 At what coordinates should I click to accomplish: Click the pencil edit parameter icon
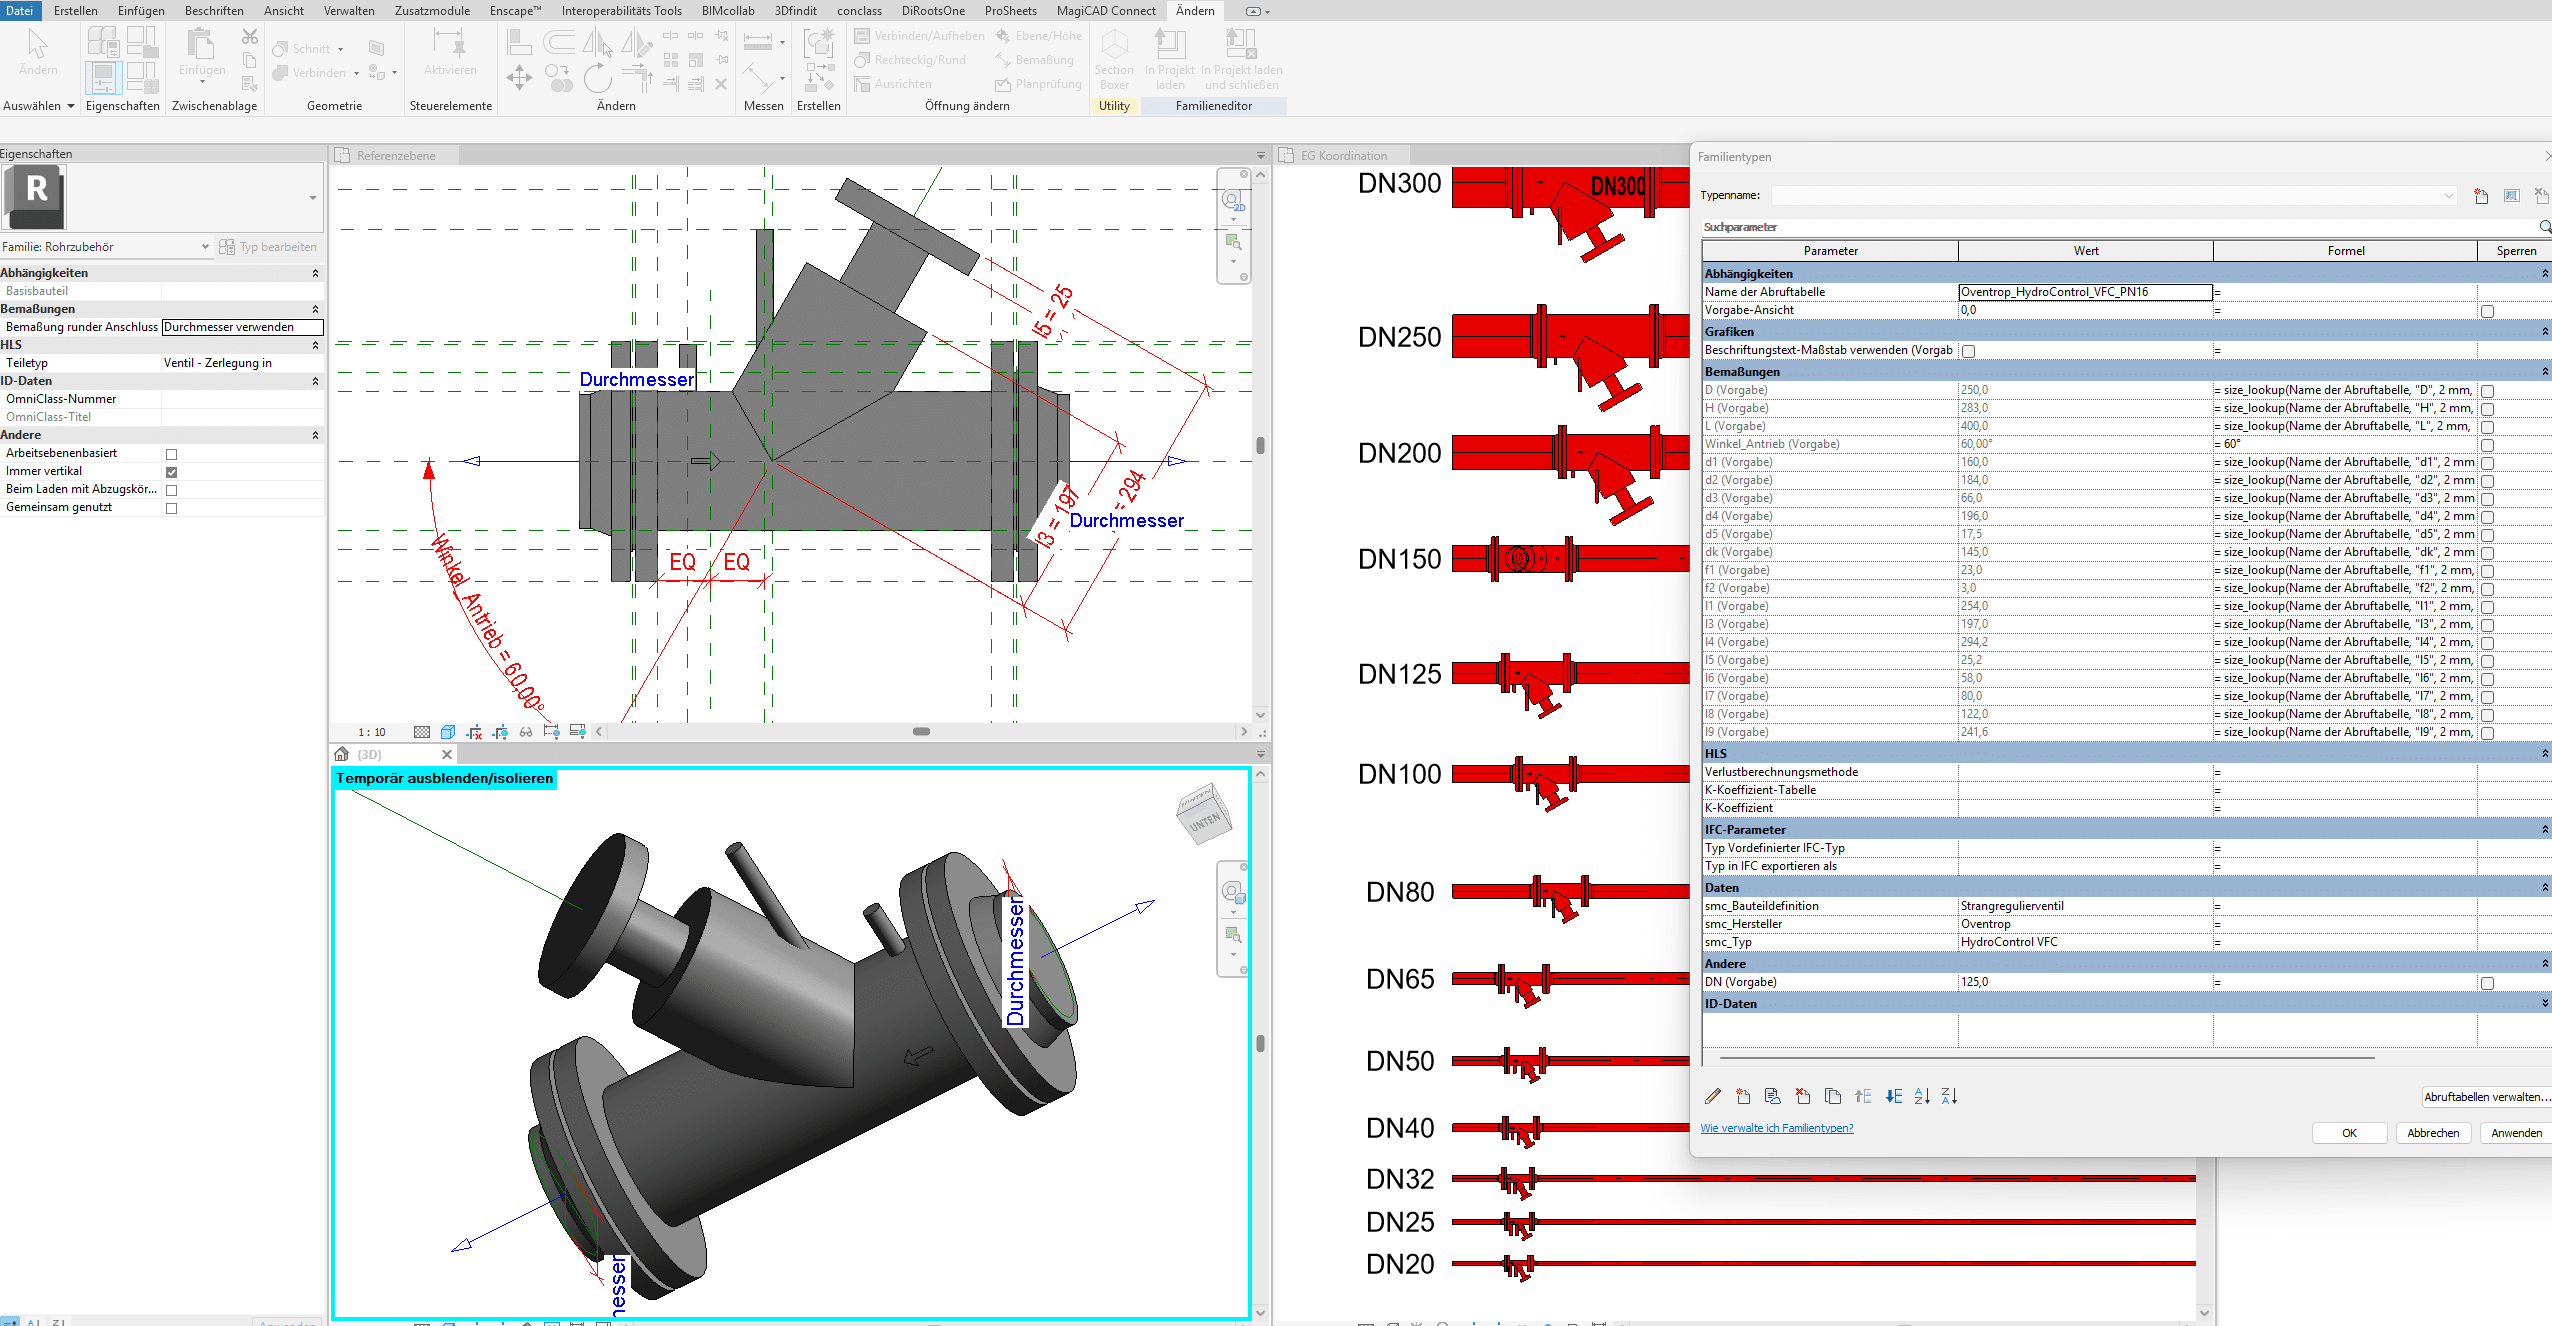point(1713,1096)
